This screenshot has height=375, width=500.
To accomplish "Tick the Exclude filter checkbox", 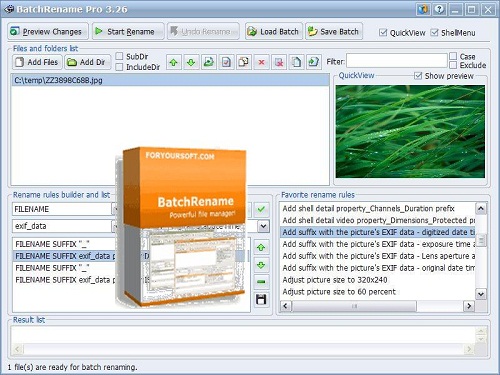I will 453,65.
